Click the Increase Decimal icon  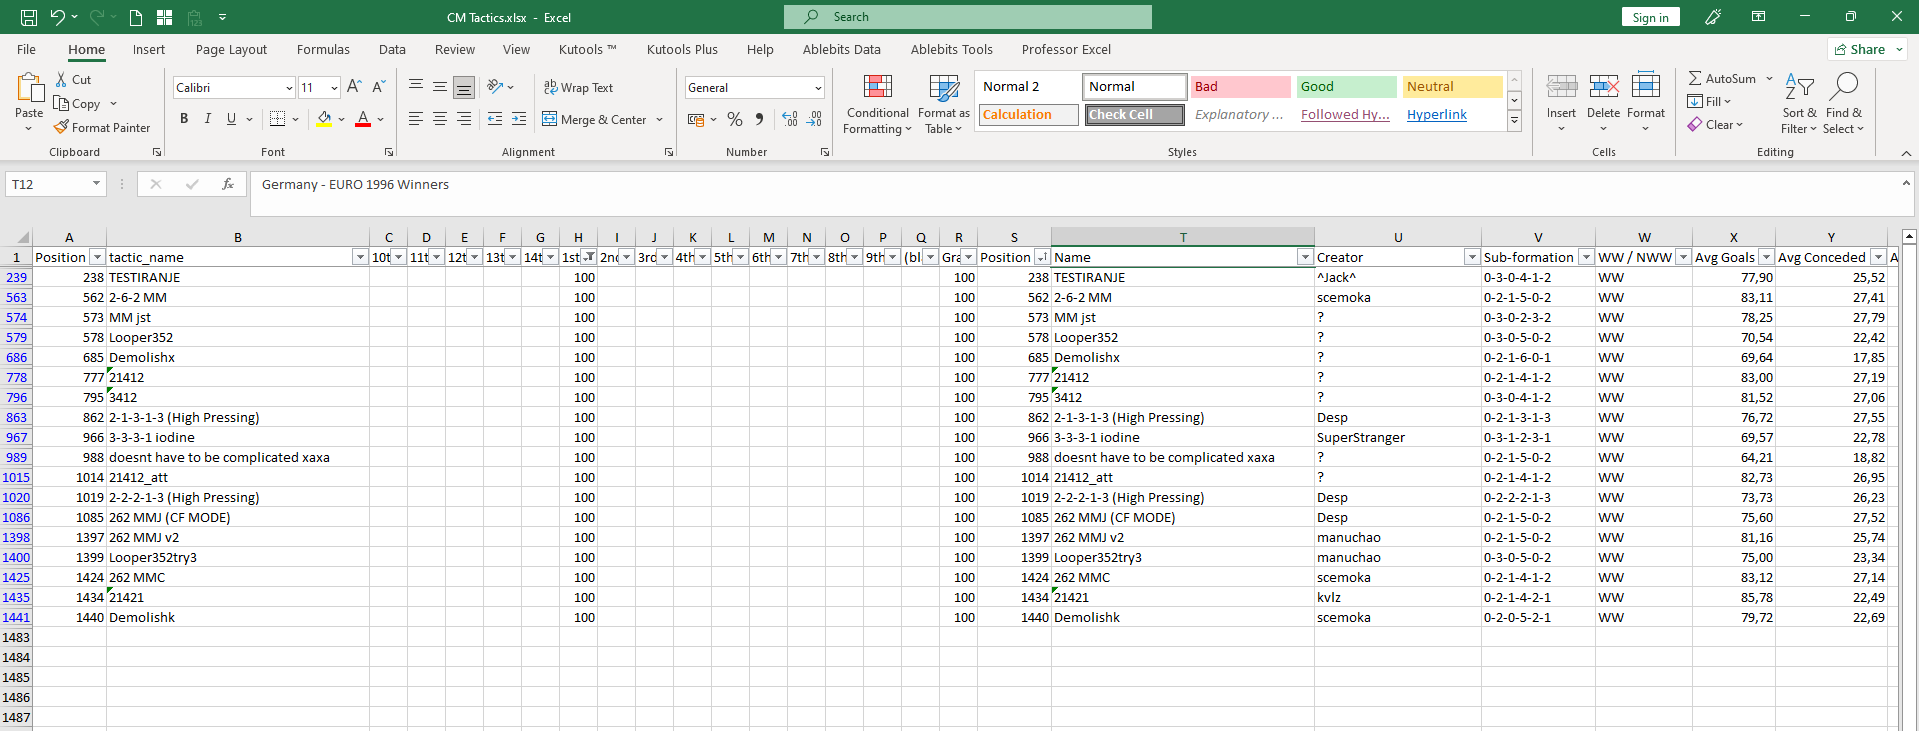[x=790, y=119]
